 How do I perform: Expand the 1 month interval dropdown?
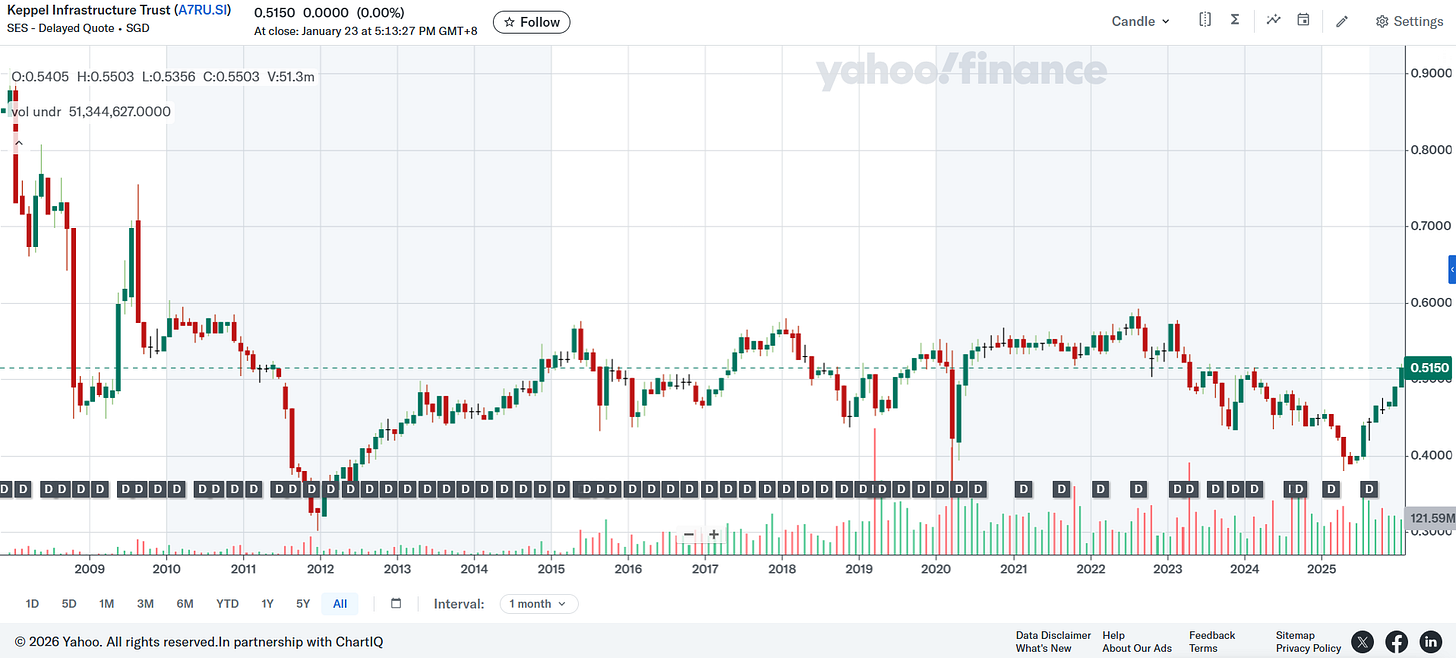click(539, 604)
